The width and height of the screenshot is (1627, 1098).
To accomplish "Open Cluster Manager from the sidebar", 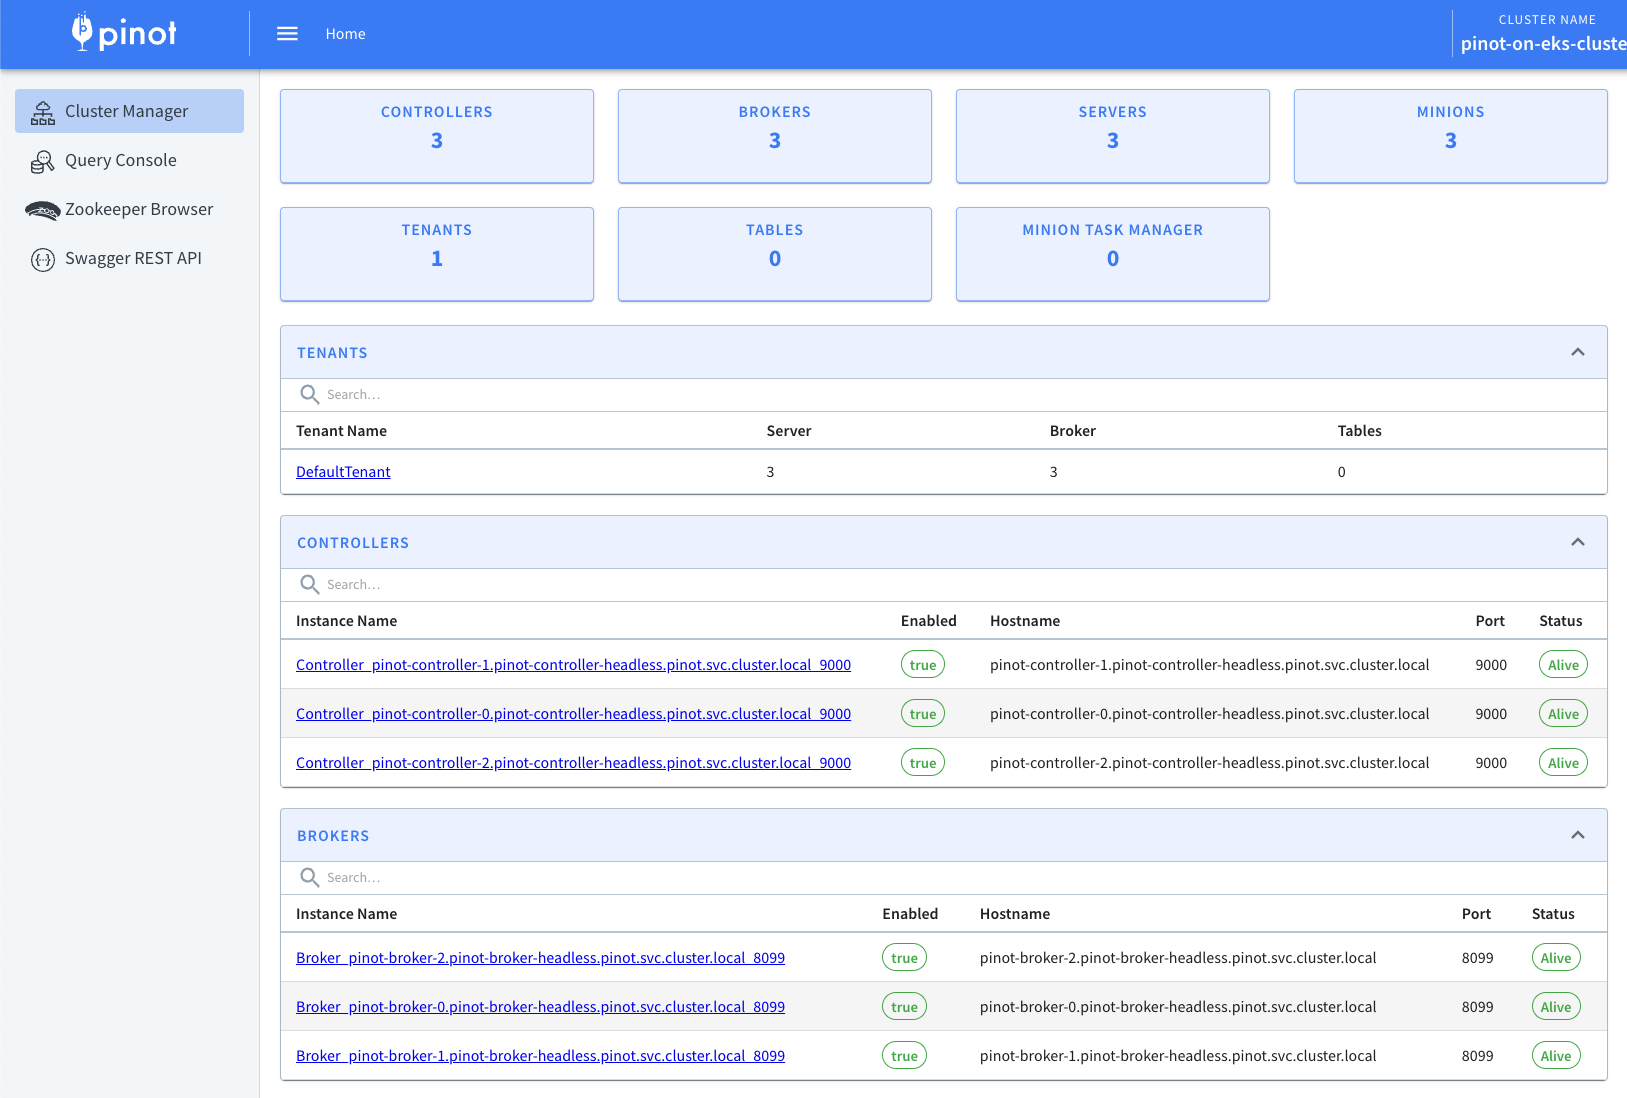I will [x=129, y=111].
